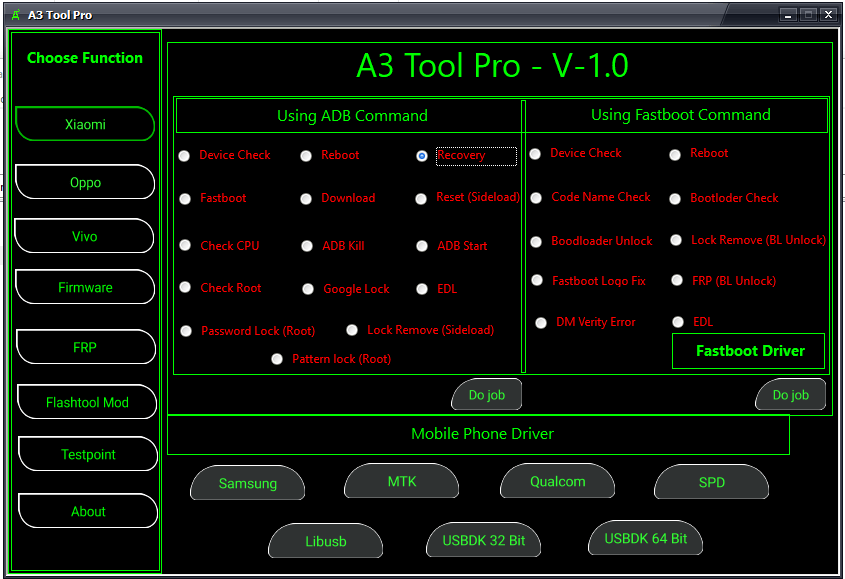Viewport: 845px width, 579px height.
Task: Click Do job under ADB commands
Action: pyautogui.click(x=486, y=394)
